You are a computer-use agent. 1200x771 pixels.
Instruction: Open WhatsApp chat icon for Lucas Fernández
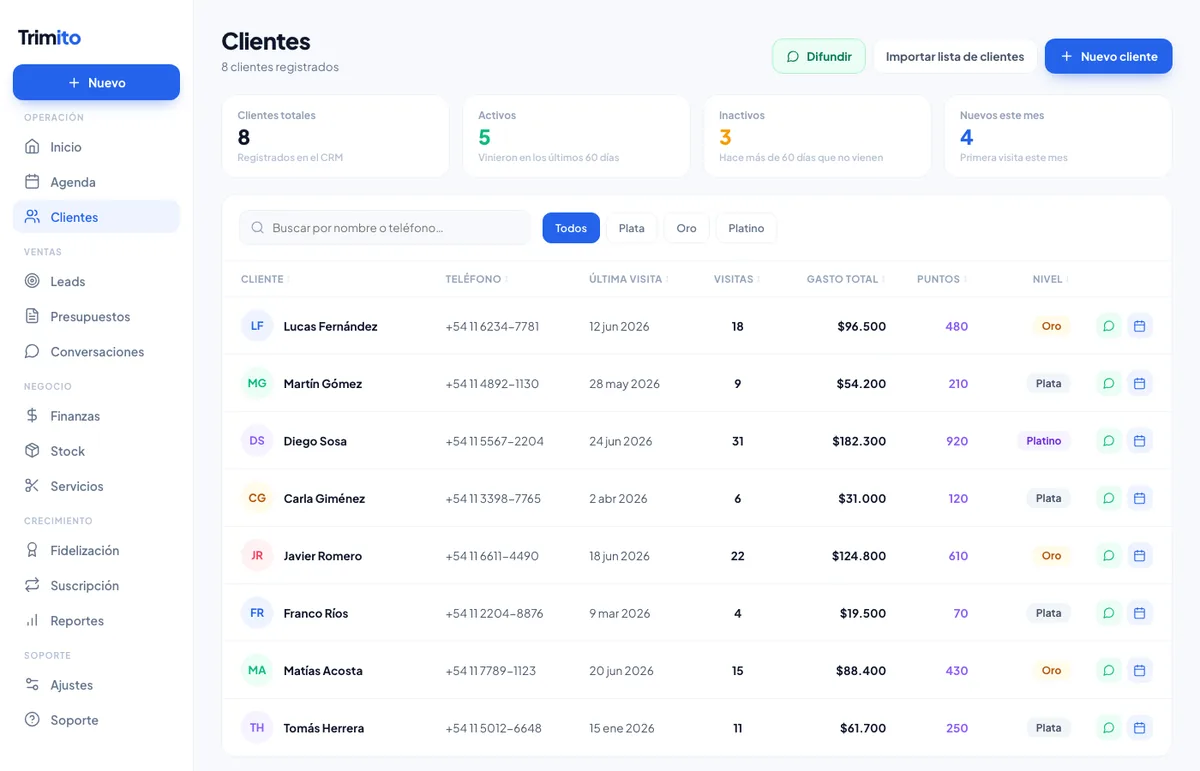(1108, 326)
